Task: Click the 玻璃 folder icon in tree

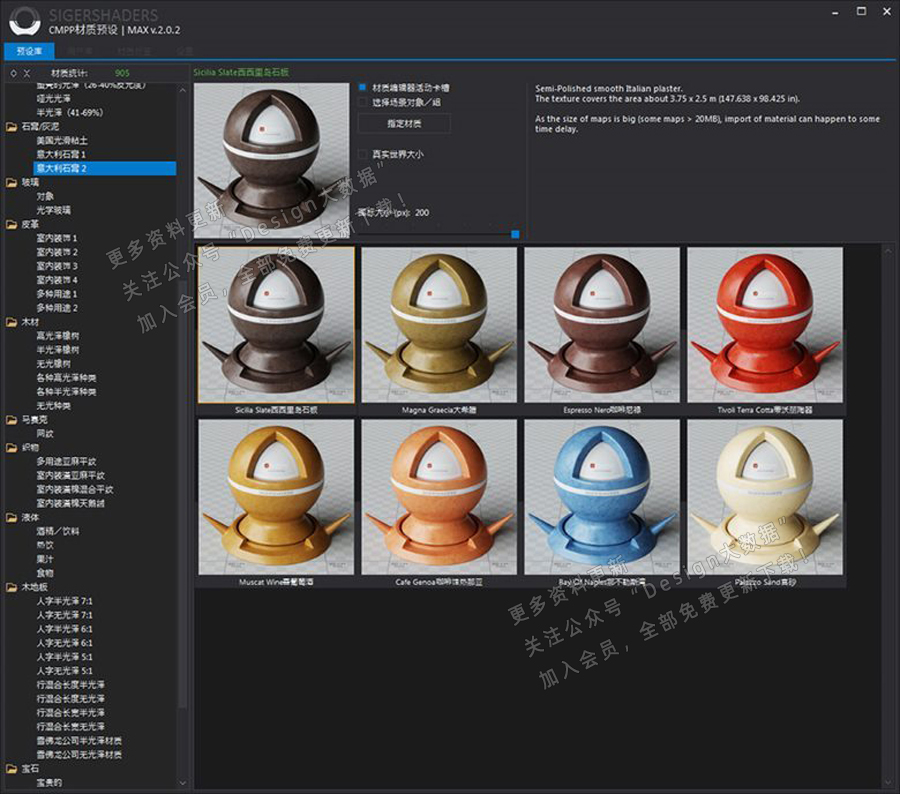Action: pyautogui.click(x=12, y=183)
